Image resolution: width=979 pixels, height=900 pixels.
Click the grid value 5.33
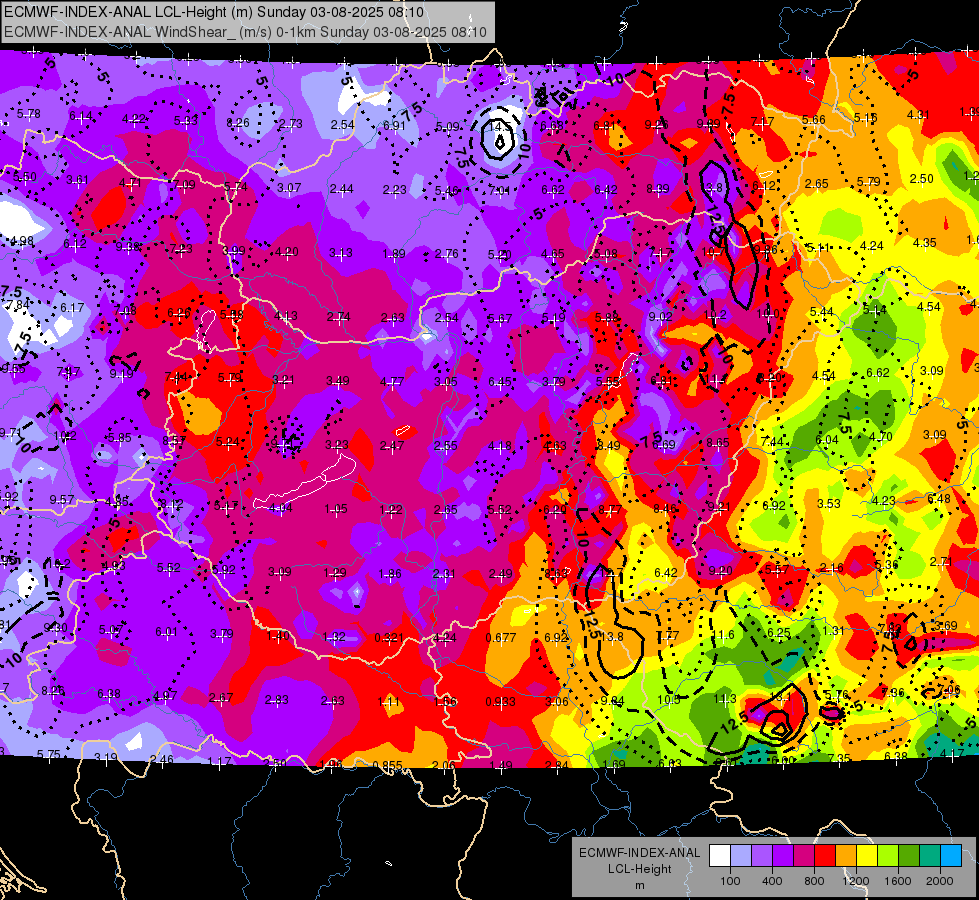(186, 121)
